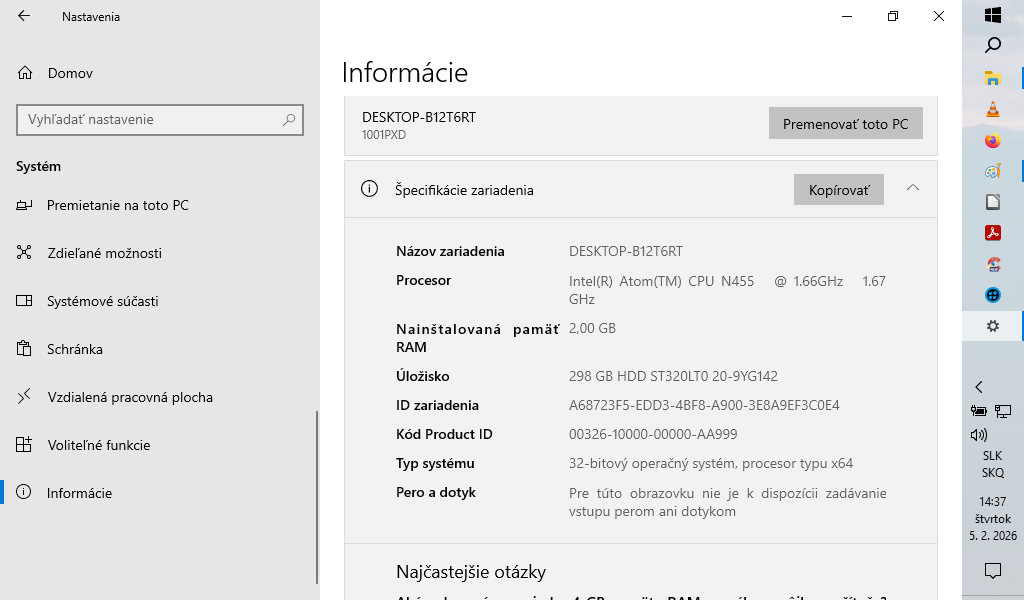Go to Domov settings home
The height and width of the screenshot is (600, 1024).
(x=70, y=73)
